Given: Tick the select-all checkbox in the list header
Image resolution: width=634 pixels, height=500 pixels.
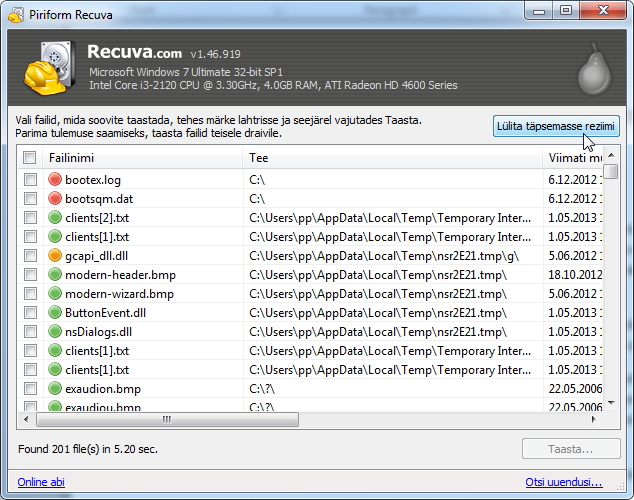Looking at the screenshot, I should (30, 157).
